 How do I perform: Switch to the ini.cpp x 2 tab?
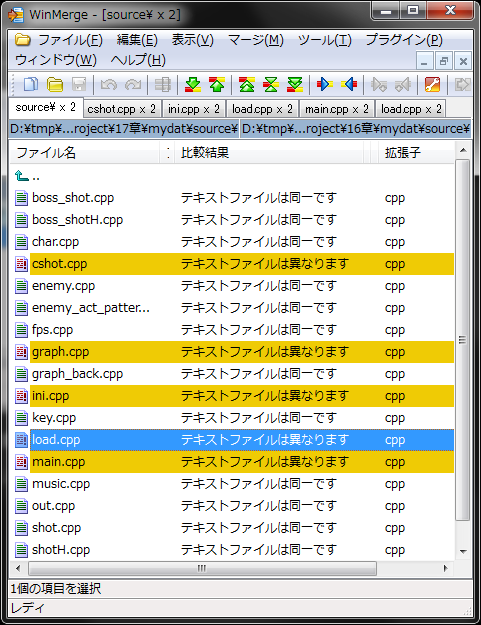(x=194, y=109)
